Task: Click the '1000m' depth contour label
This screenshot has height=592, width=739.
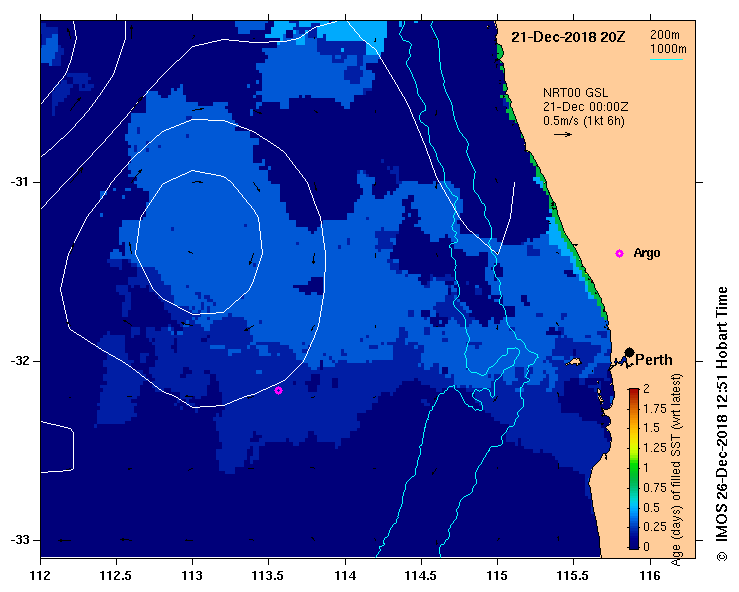Action: tap(668, 49)
